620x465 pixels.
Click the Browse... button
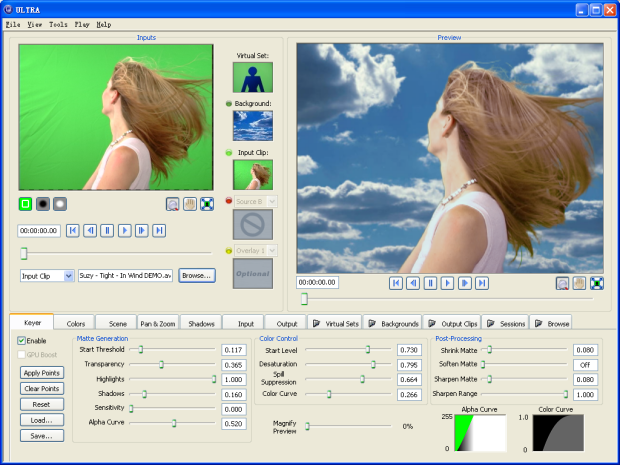point(197,275)
